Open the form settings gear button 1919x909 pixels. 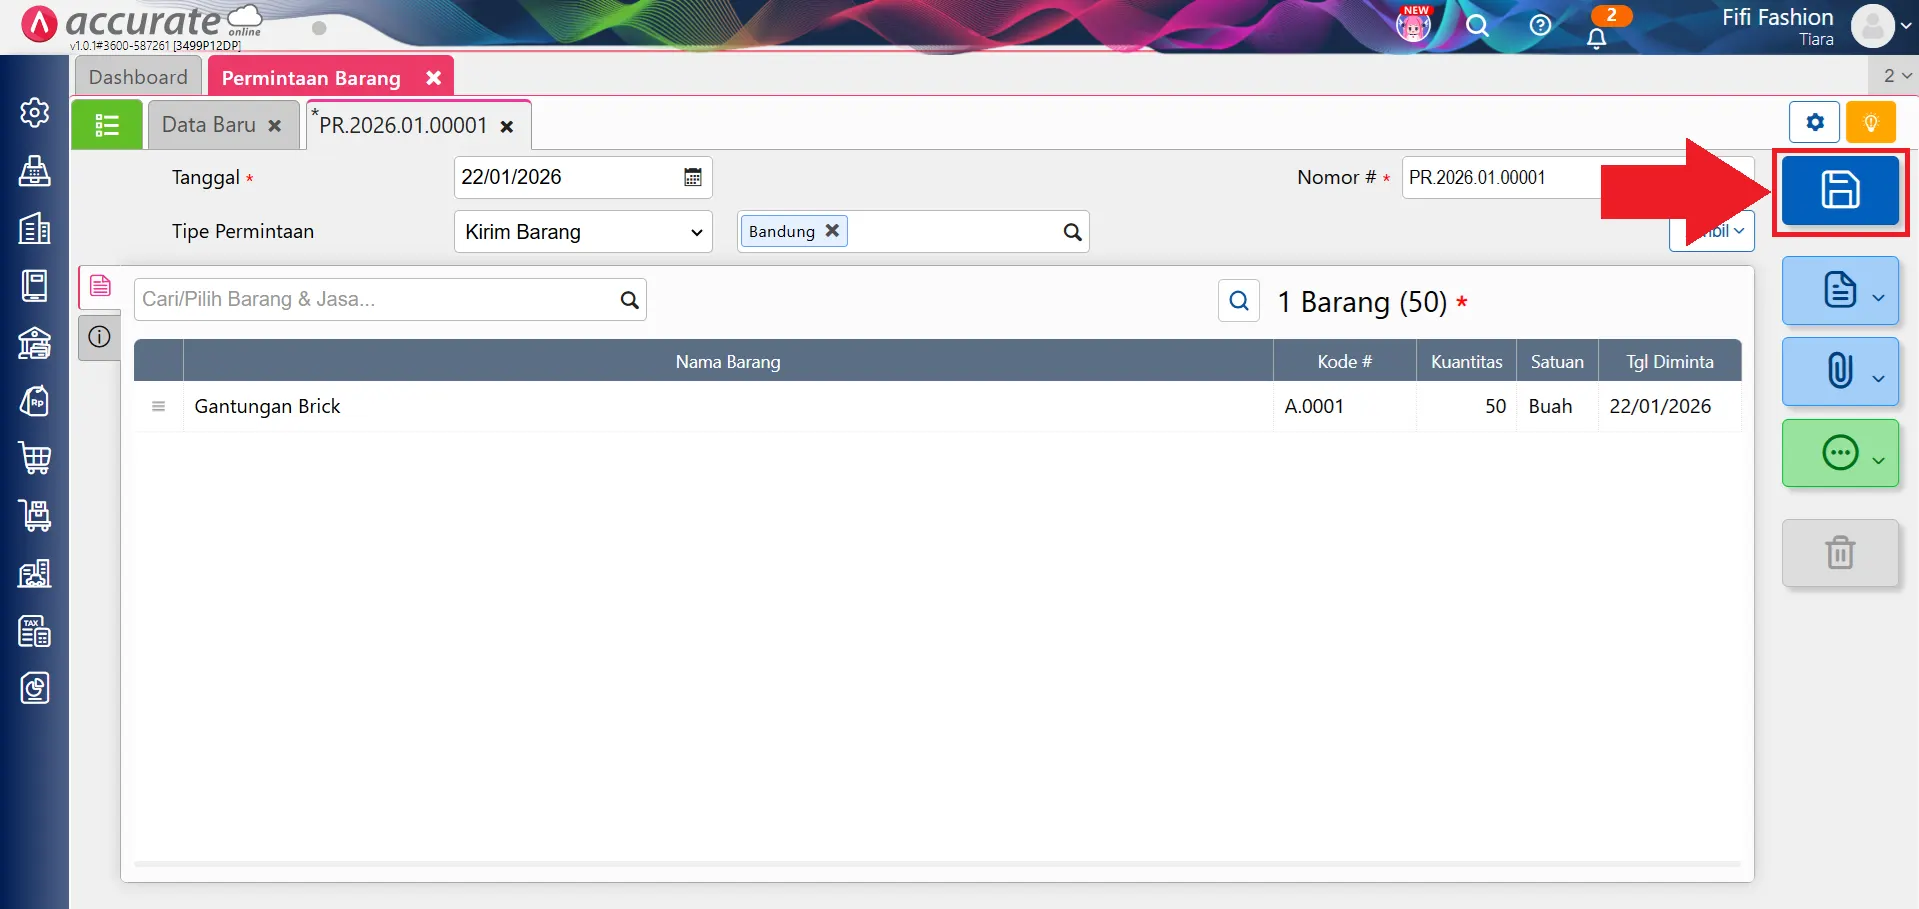pos(1814,123)
